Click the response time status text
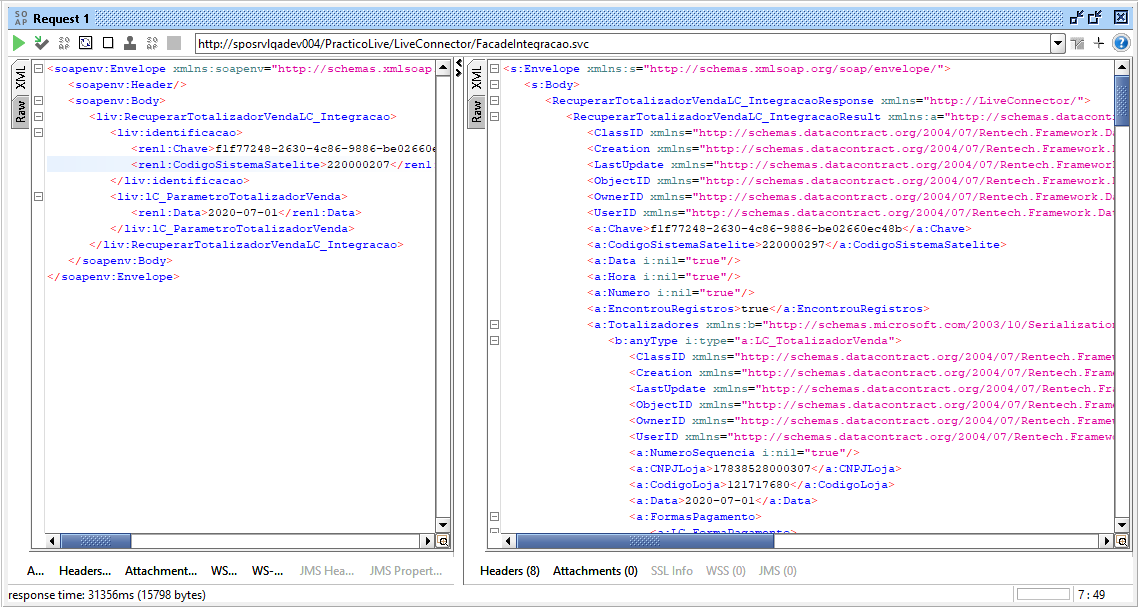 [x=107, y=595]
